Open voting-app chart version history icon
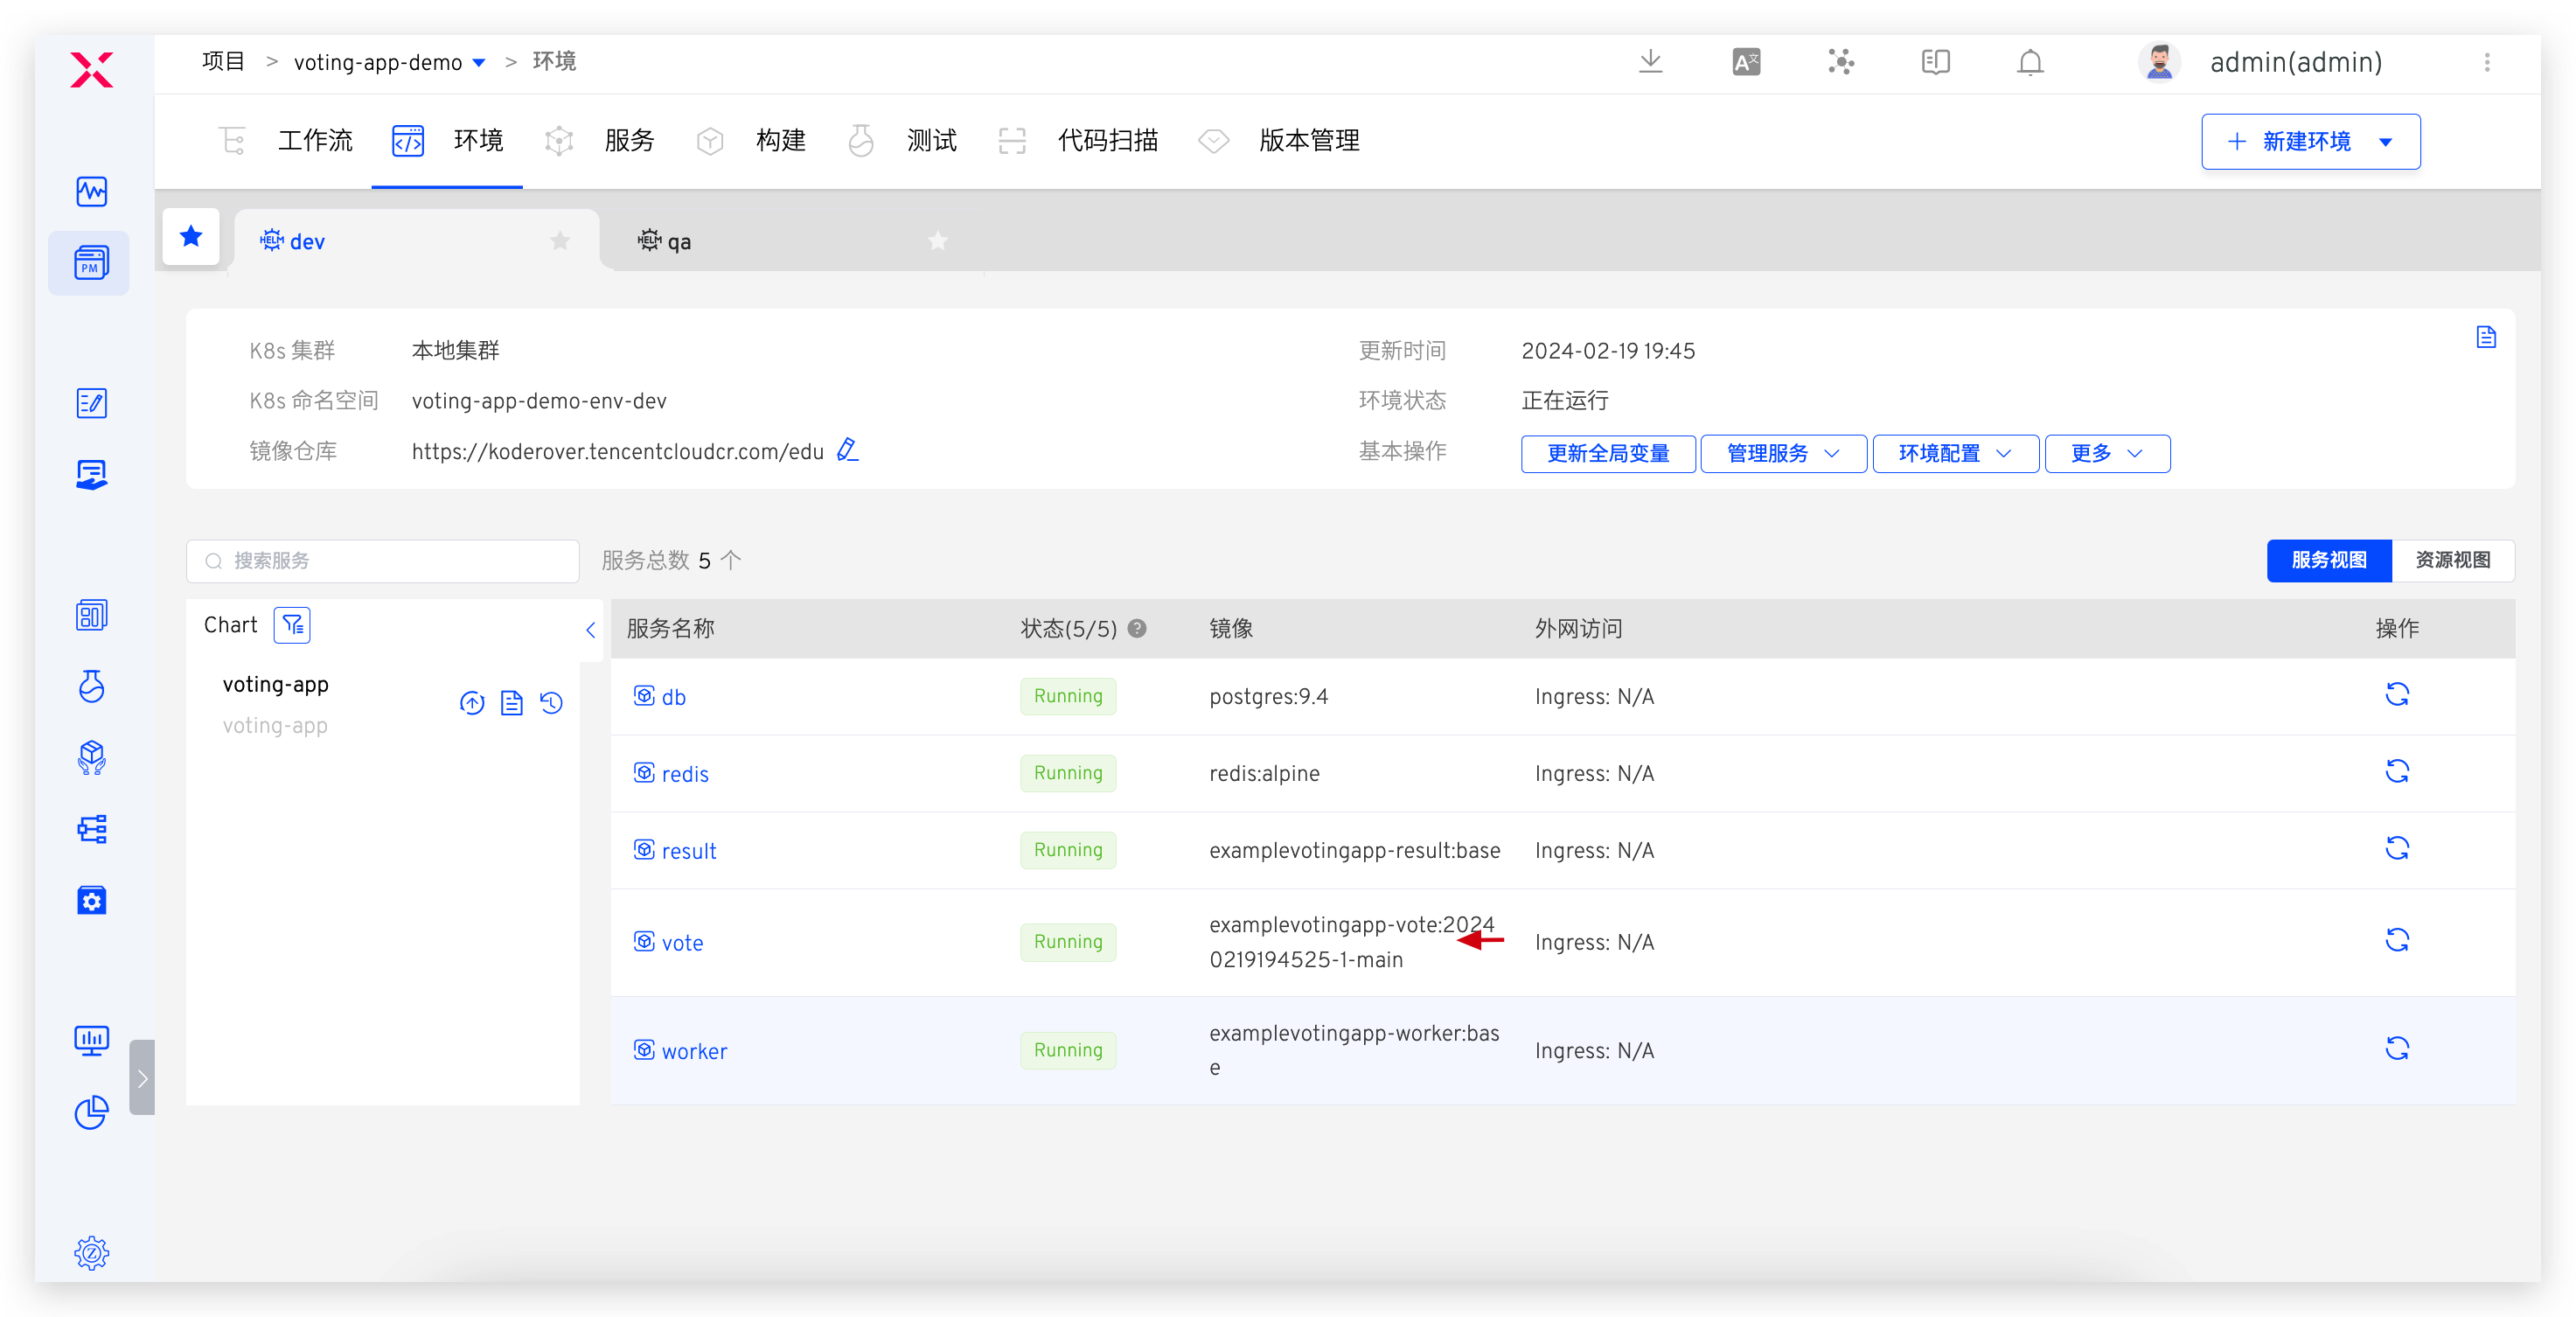 [551, 703]
